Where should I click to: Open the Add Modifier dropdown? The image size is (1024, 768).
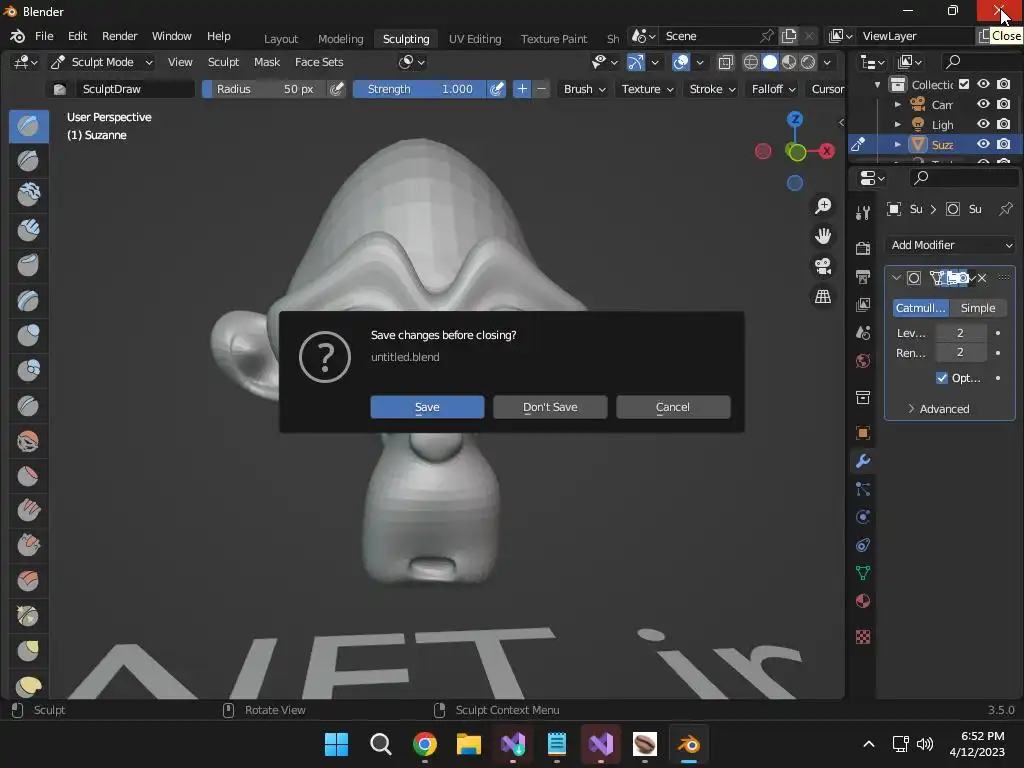tap(950, 245)
